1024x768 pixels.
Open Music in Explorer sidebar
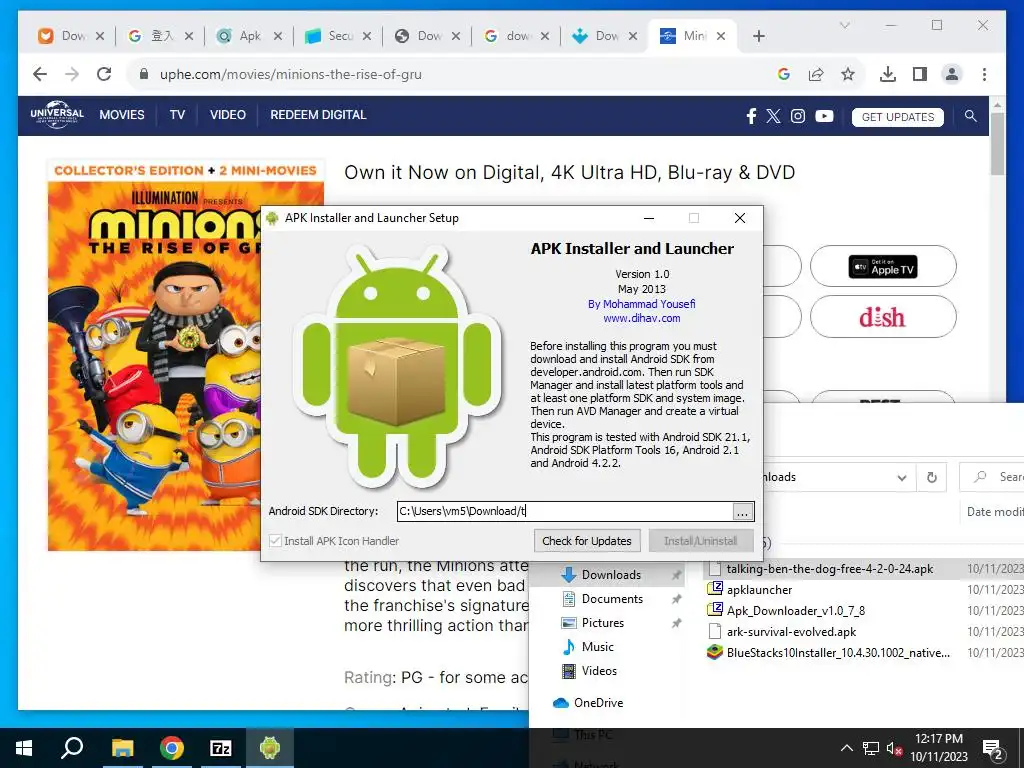(597, 647)
